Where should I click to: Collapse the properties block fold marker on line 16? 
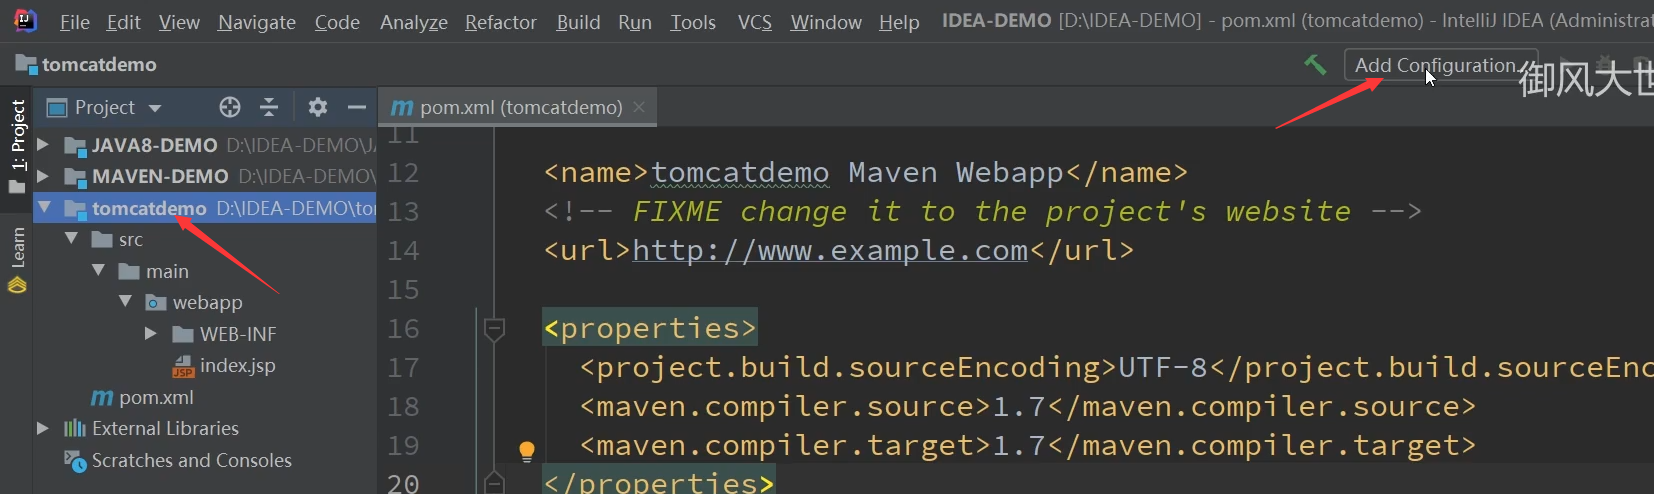click(494, 328)
